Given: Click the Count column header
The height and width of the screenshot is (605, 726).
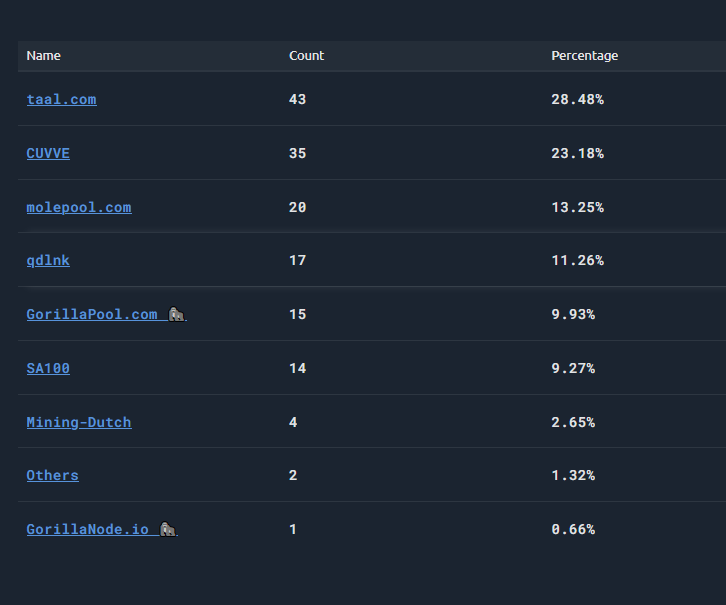Looking at the screenshot, I should click(x=307, y=56).
